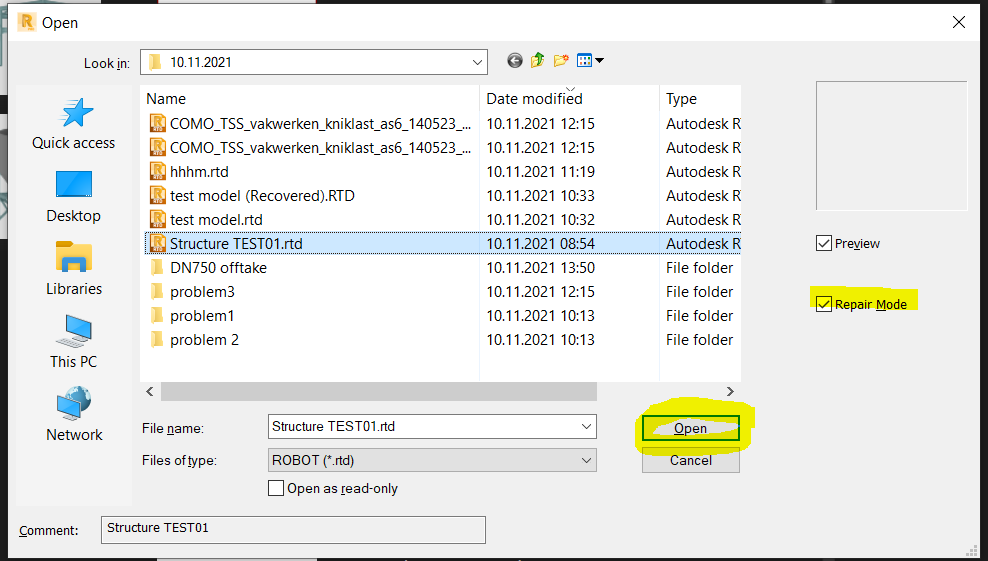
Task: Expand the File name dropdown arrow
Action: tap(586, 427)
